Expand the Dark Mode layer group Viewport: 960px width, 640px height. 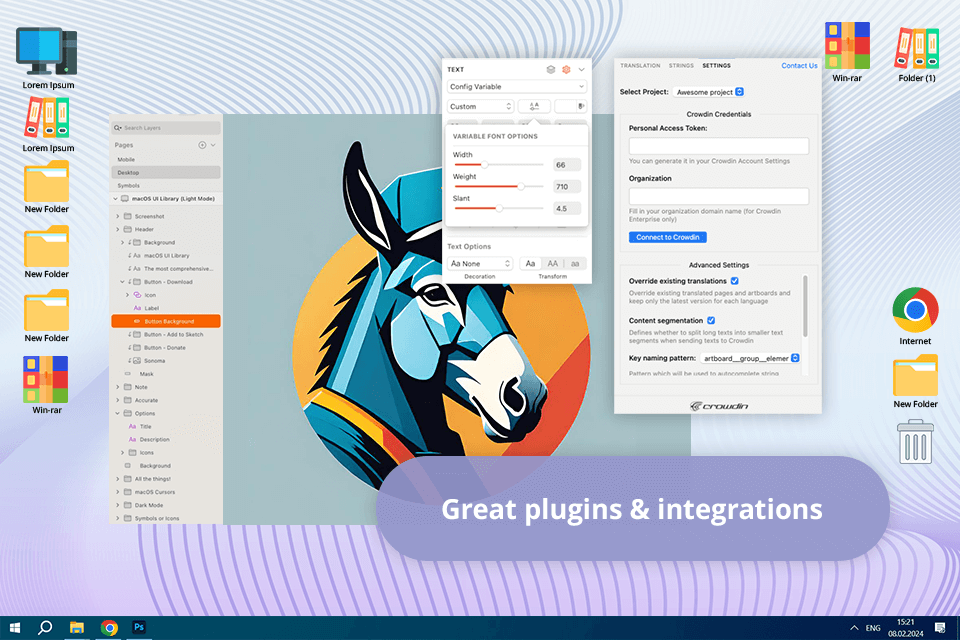118,505
